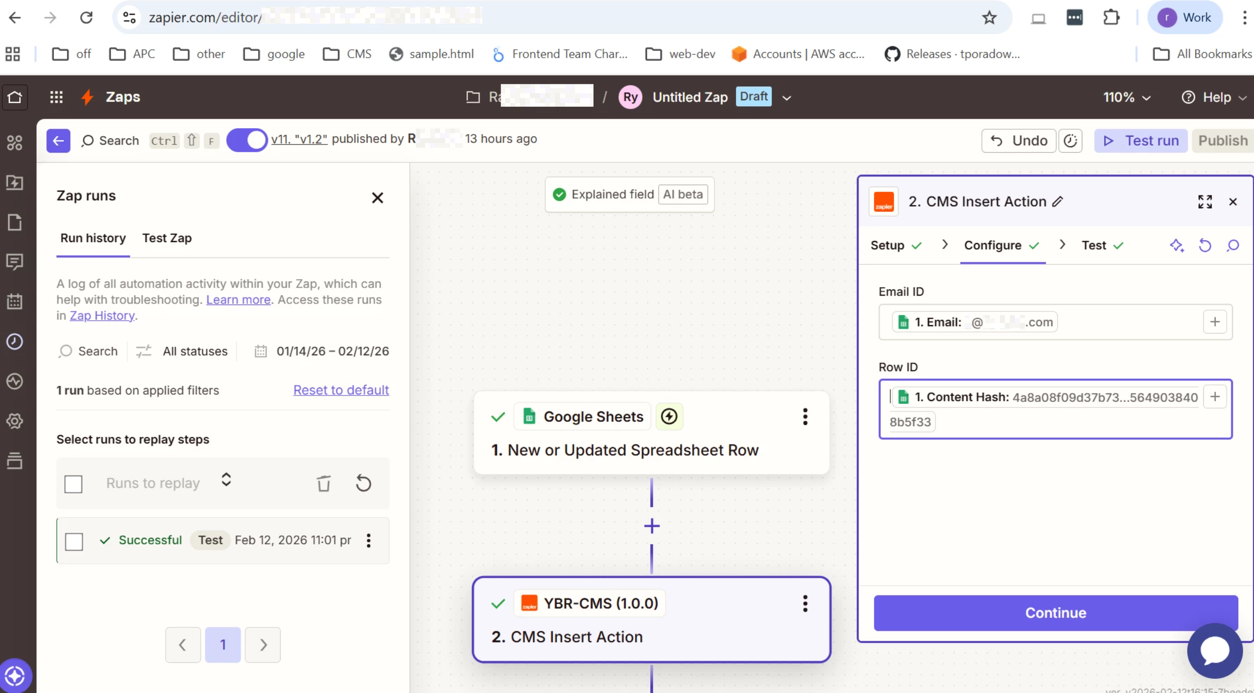The width and height of the screenshot is (1254, 693).
Task: Open the apps grid icon next to Zaps
Action: [x=56, y=97]
